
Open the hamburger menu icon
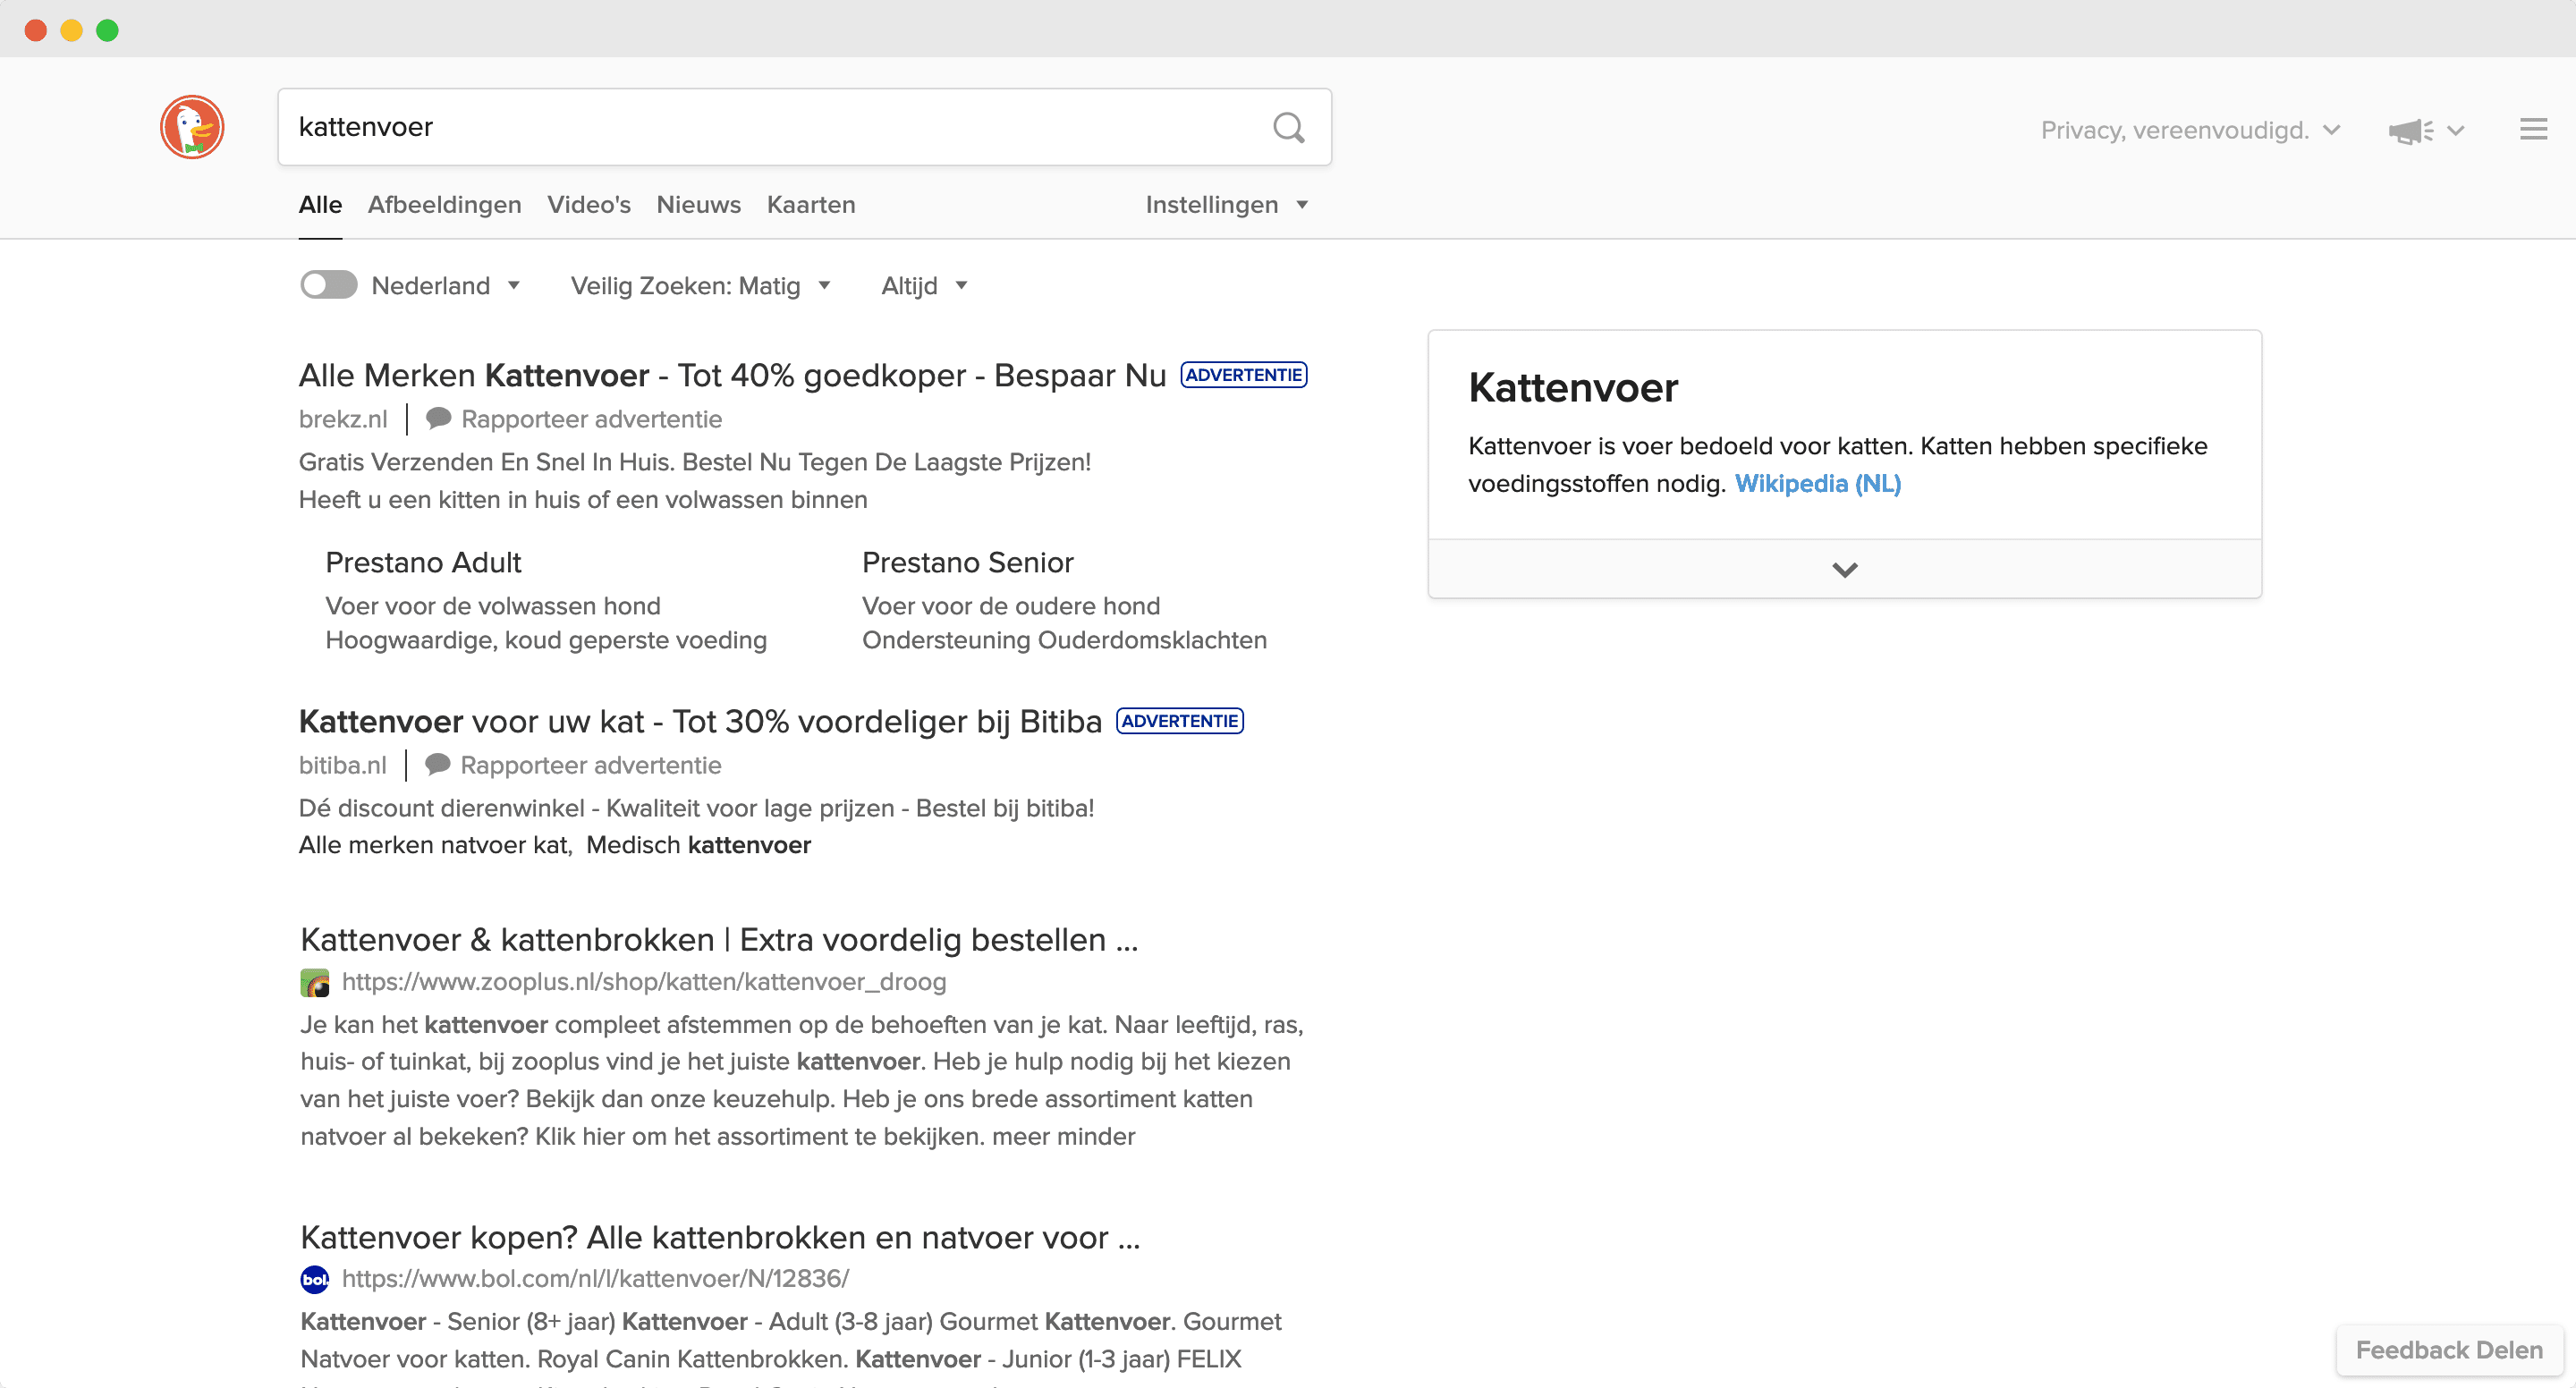(2533, 129)
